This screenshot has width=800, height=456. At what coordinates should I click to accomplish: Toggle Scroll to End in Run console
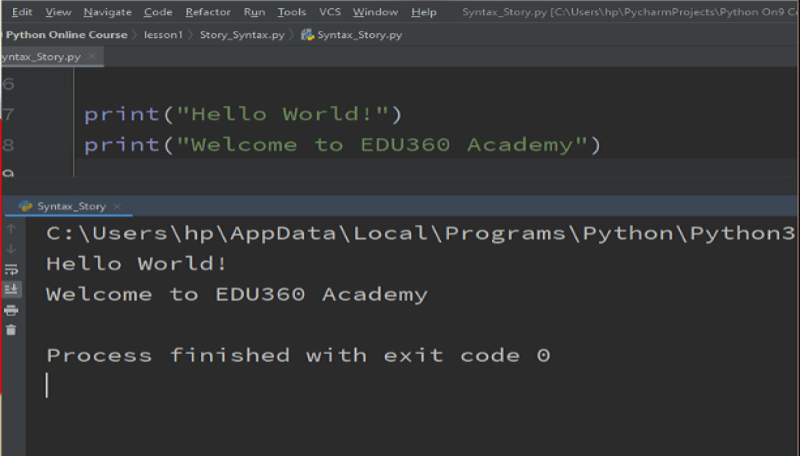[11, 289]
